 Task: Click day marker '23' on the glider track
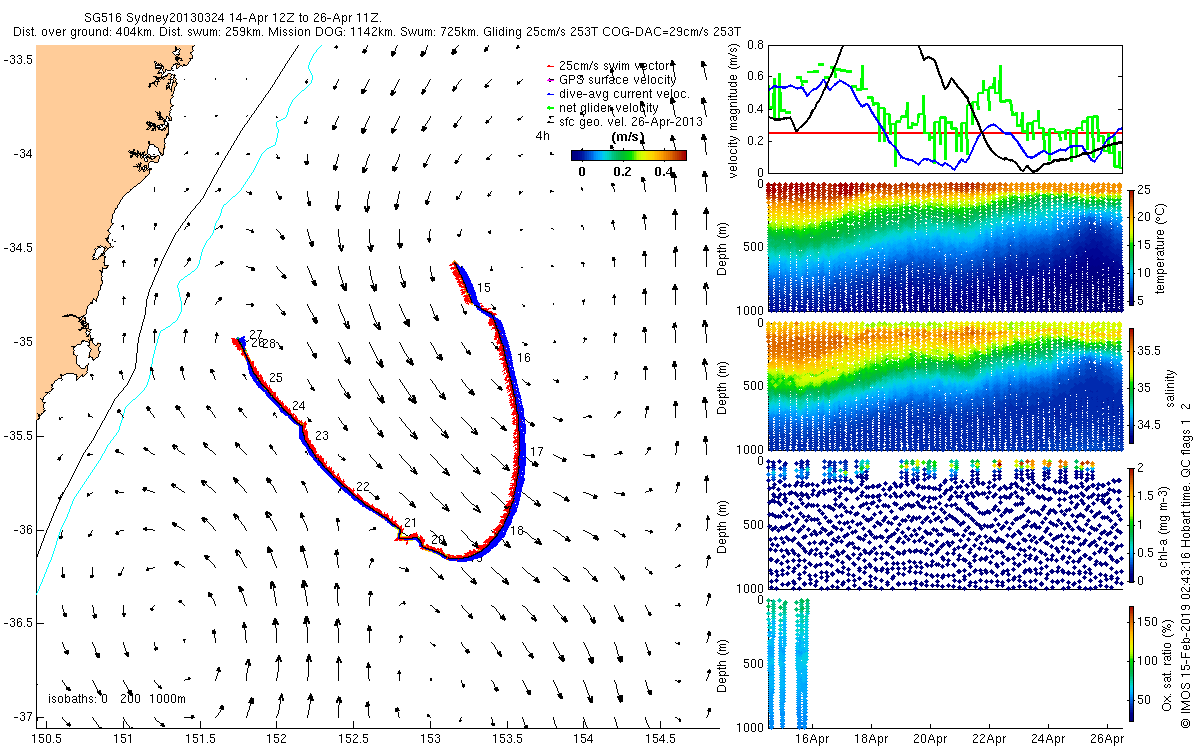point(321,436)
